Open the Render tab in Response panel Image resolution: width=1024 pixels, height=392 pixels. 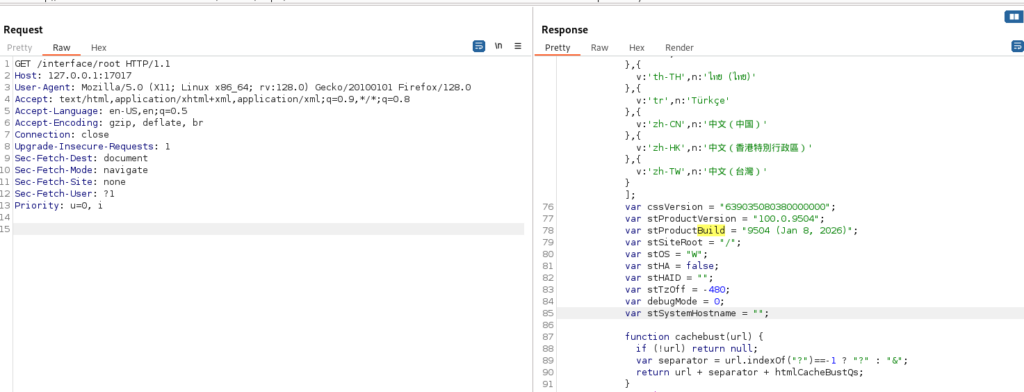[x=679, y=48]
